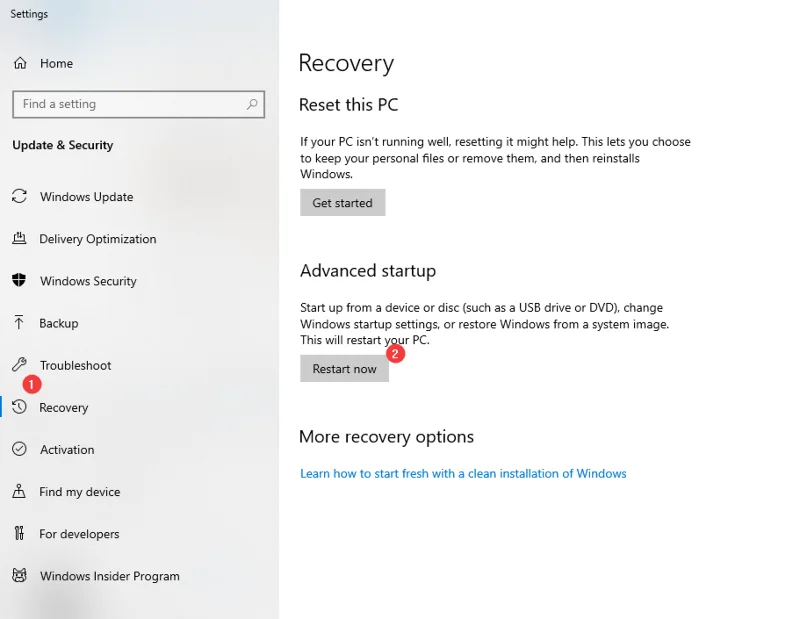Click Get started under Reset this PC
The width and height of the screenshot is (800, 619).
pyautogui.click(x=342, y=203)
